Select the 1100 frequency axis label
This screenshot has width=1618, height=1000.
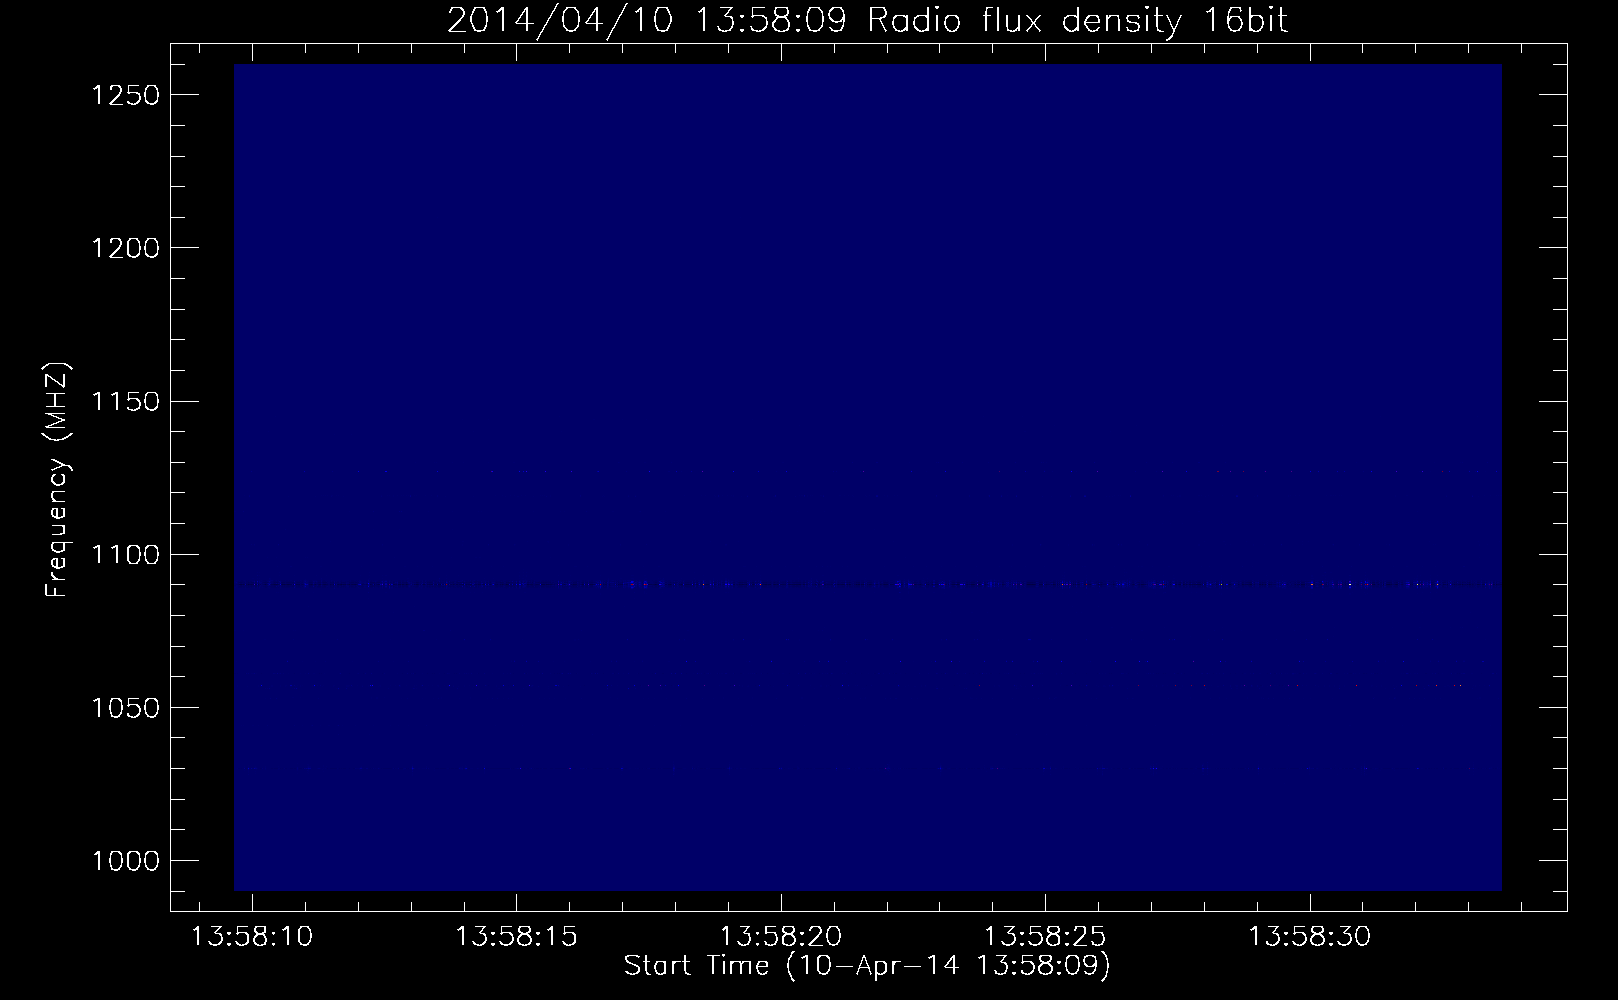[125, 554]
